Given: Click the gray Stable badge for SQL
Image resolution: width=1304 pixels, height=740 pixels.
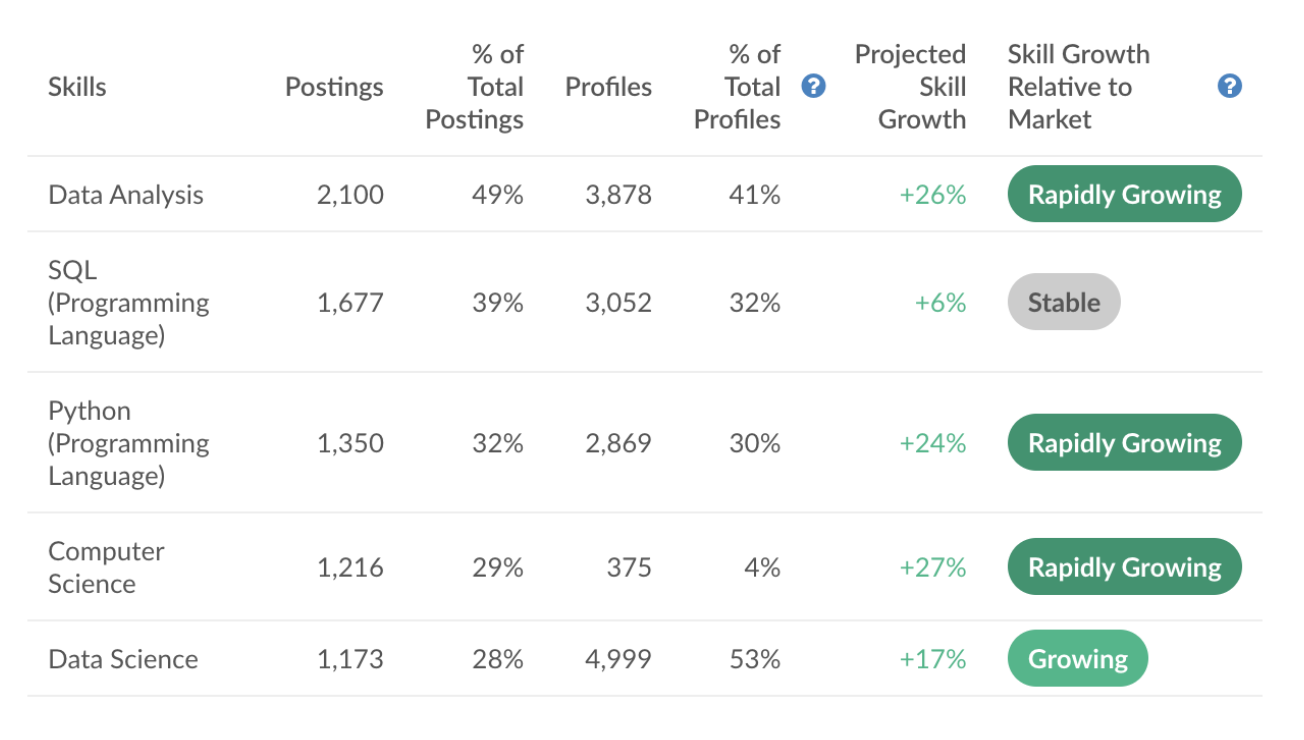Looking at the screenshot, I should click(x=1063, y=302).
